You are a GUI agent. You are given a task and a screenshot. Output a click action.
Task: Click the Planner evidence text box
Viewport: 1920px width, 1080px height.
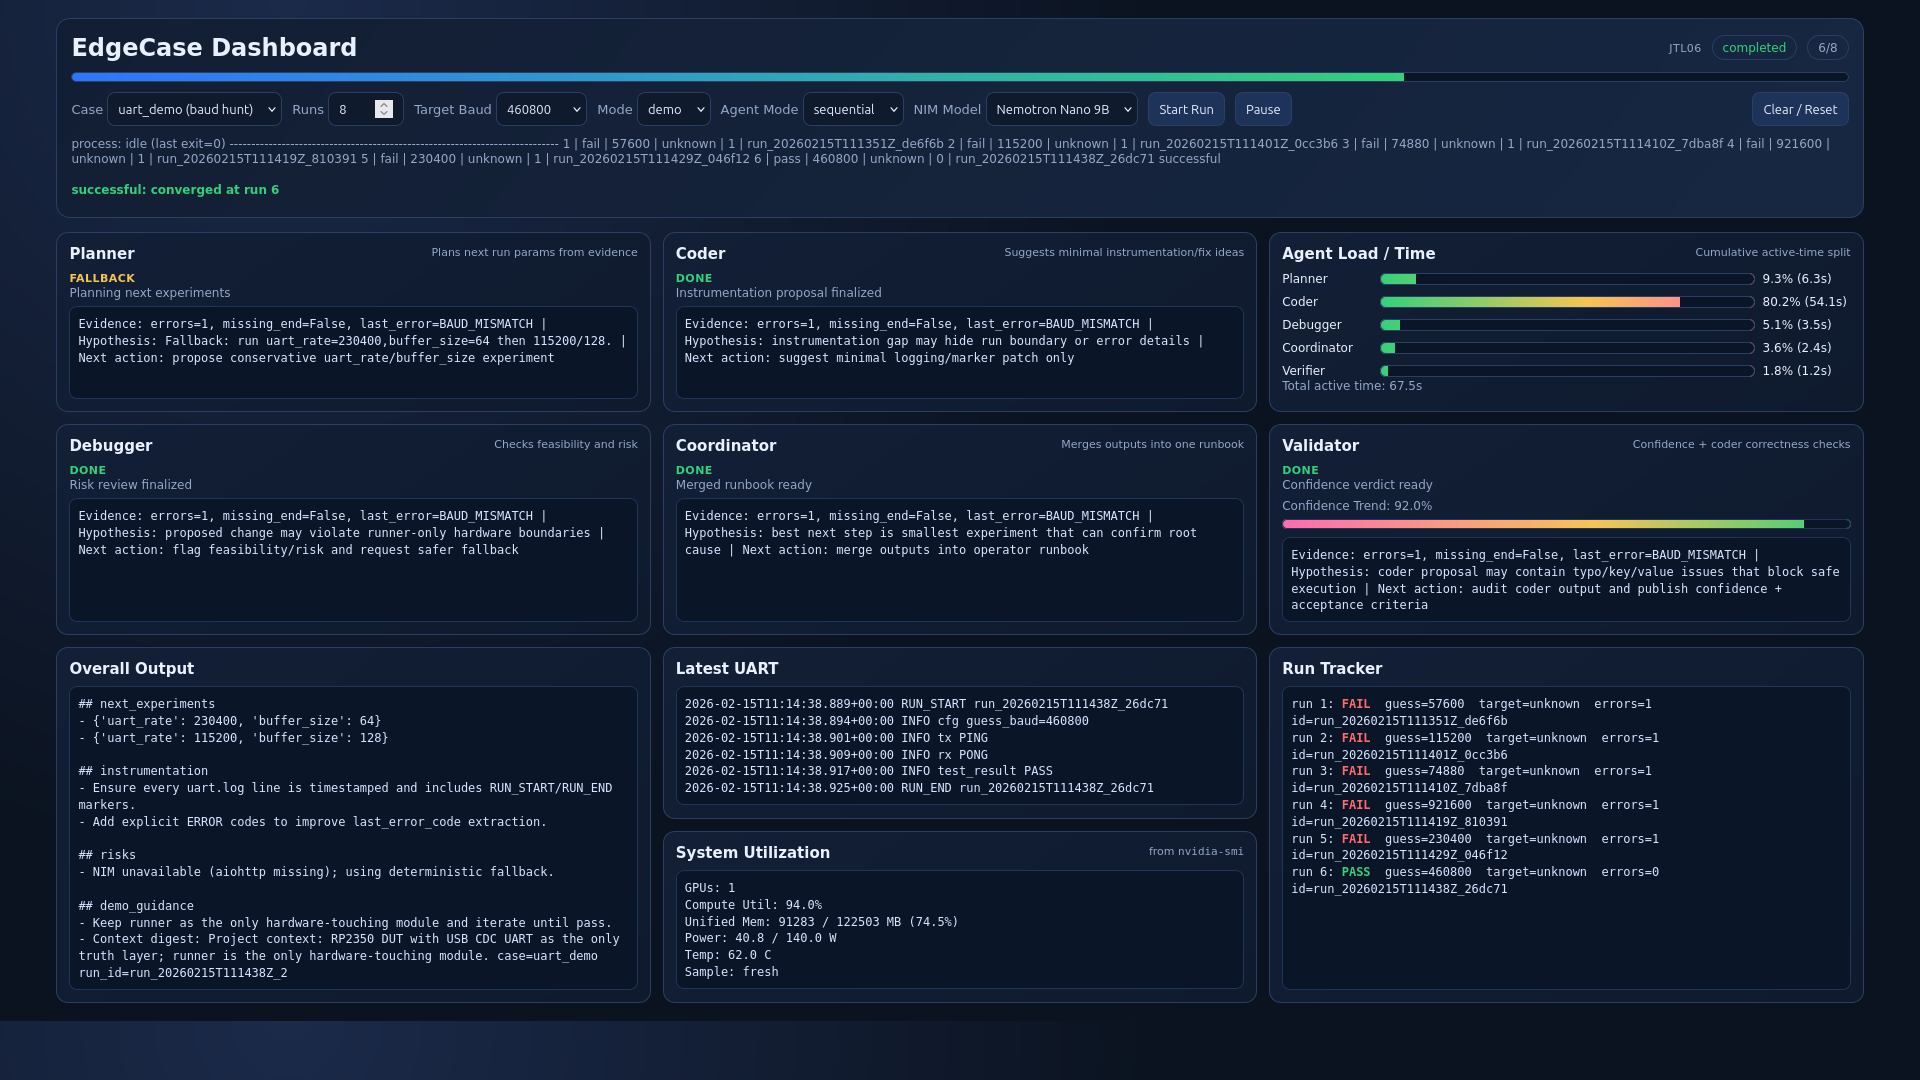[353, 352]
